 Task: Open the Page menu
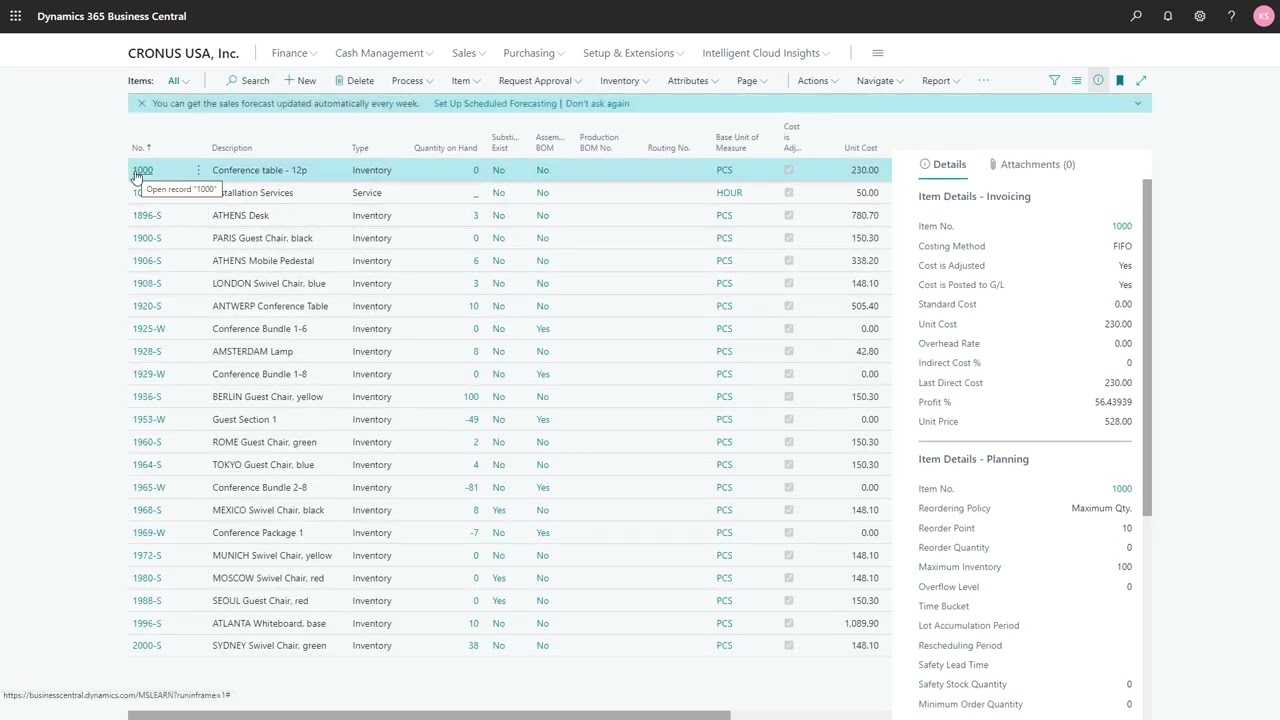click(752, 81)
